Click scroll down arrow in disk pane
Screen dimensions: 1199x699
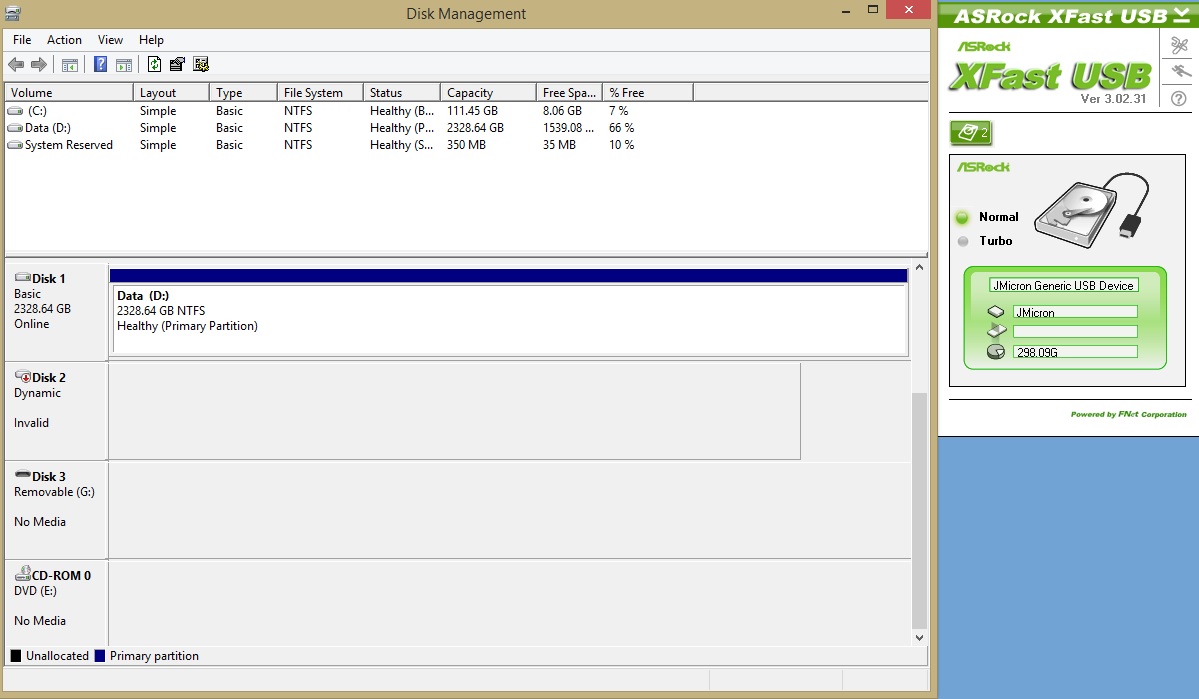point(919,638)
